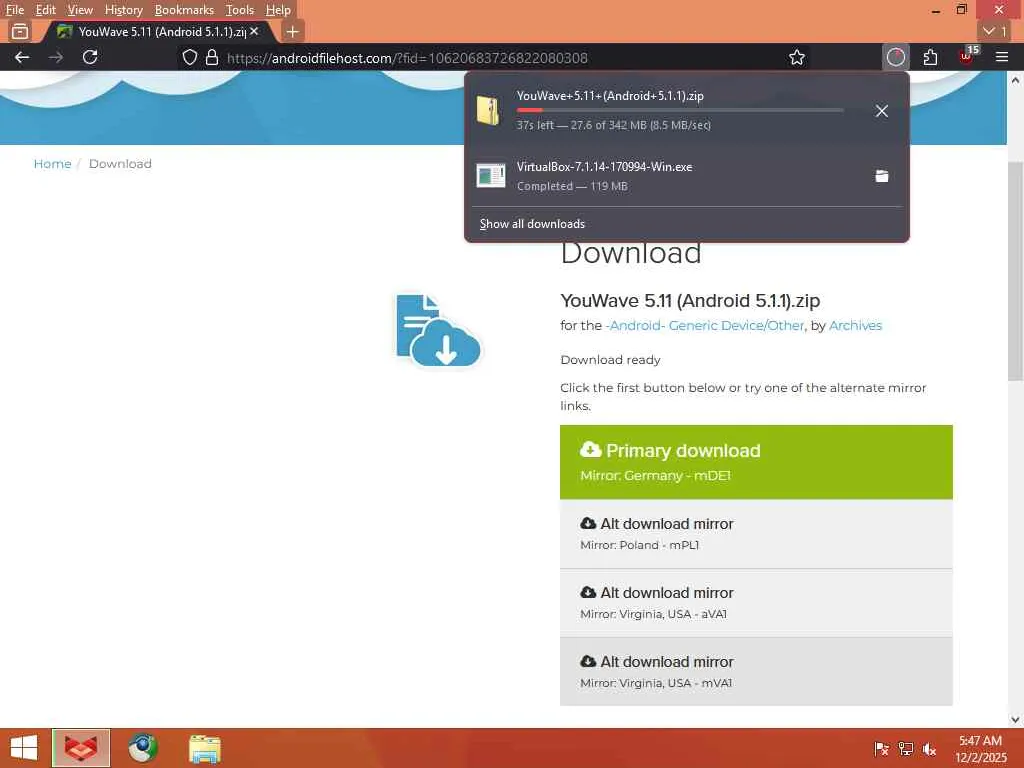Open the History menu

coord(123,10)
